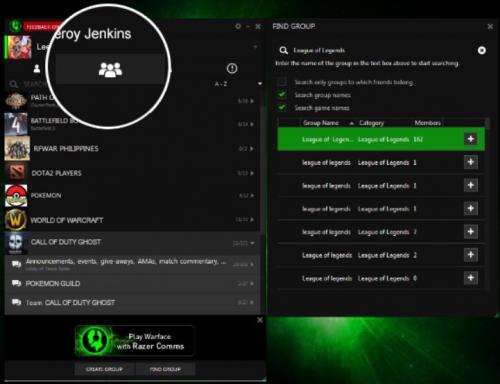Select the POKEMON group name

[x=46, y=195]
